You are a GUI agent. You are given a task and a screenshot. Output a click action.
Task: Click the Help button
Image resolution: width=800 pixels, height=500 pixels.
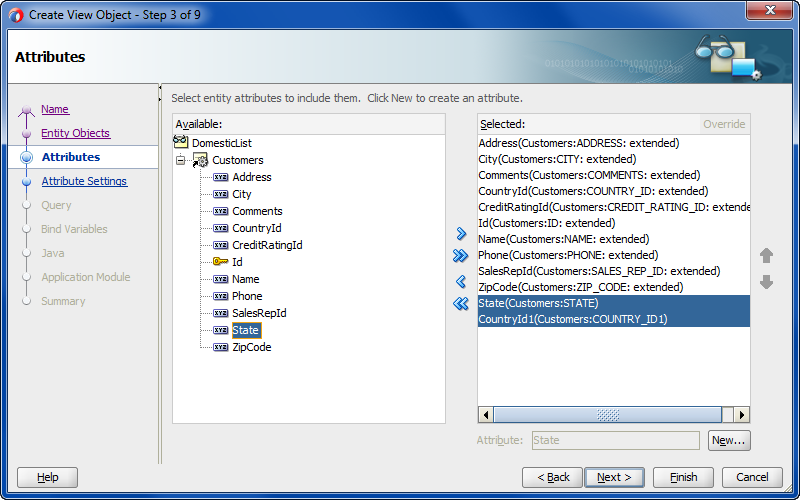point(47,478)
